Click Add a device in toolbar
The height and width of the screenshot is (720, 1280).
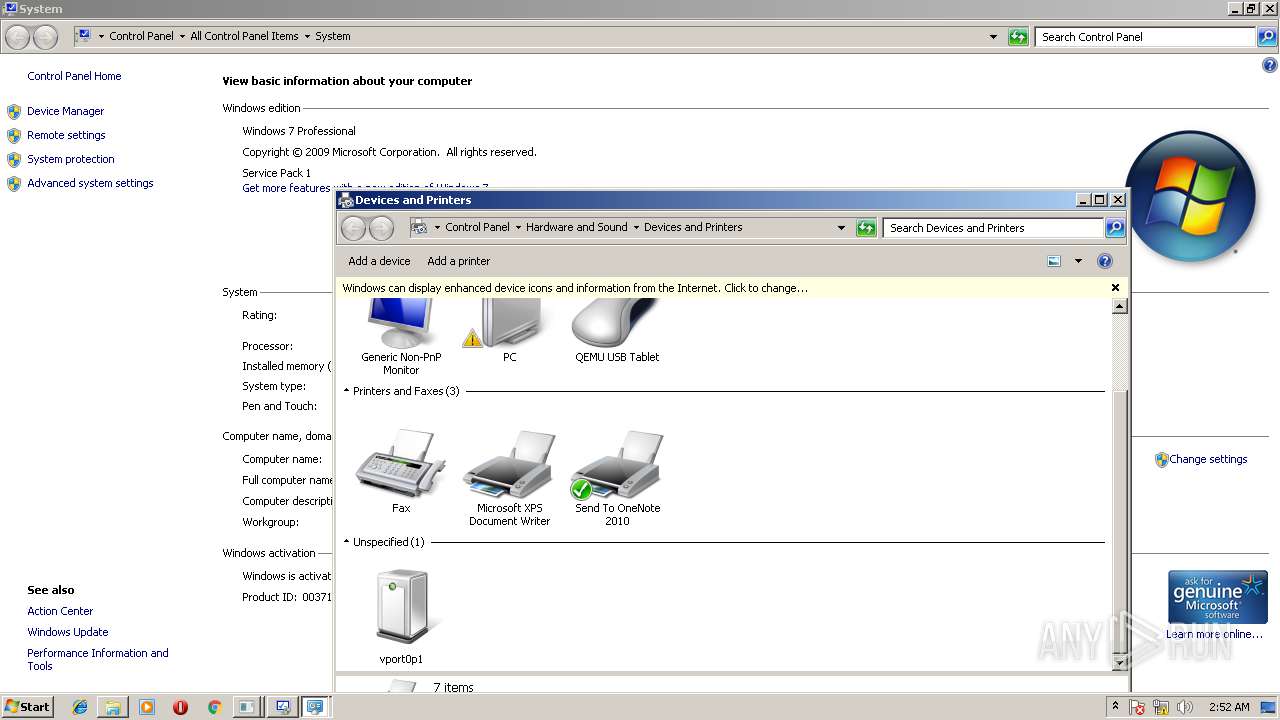tap(379, 261)
